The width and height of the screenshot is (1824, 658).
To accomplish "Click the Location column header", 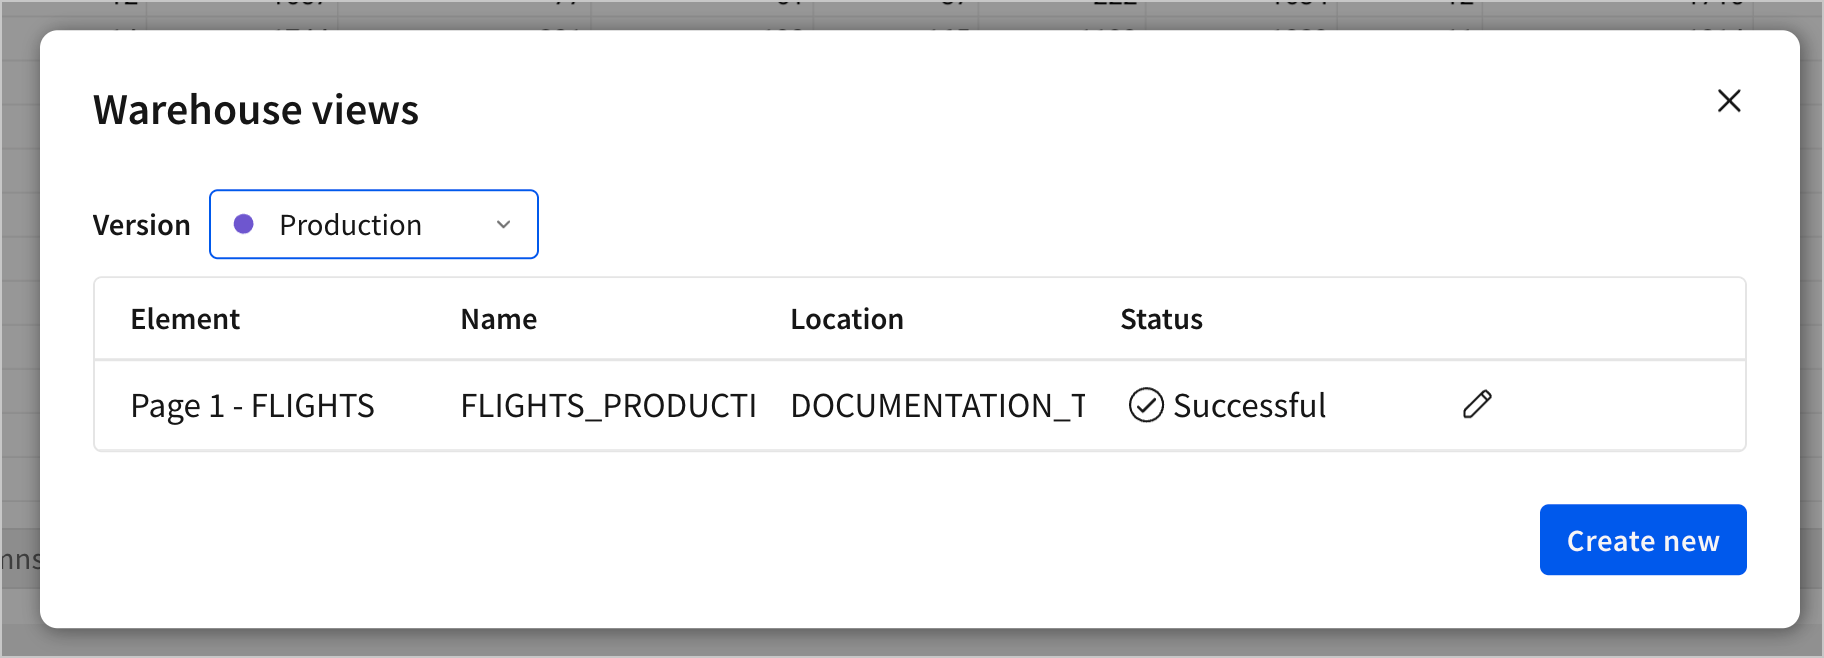I will (846, 318).
